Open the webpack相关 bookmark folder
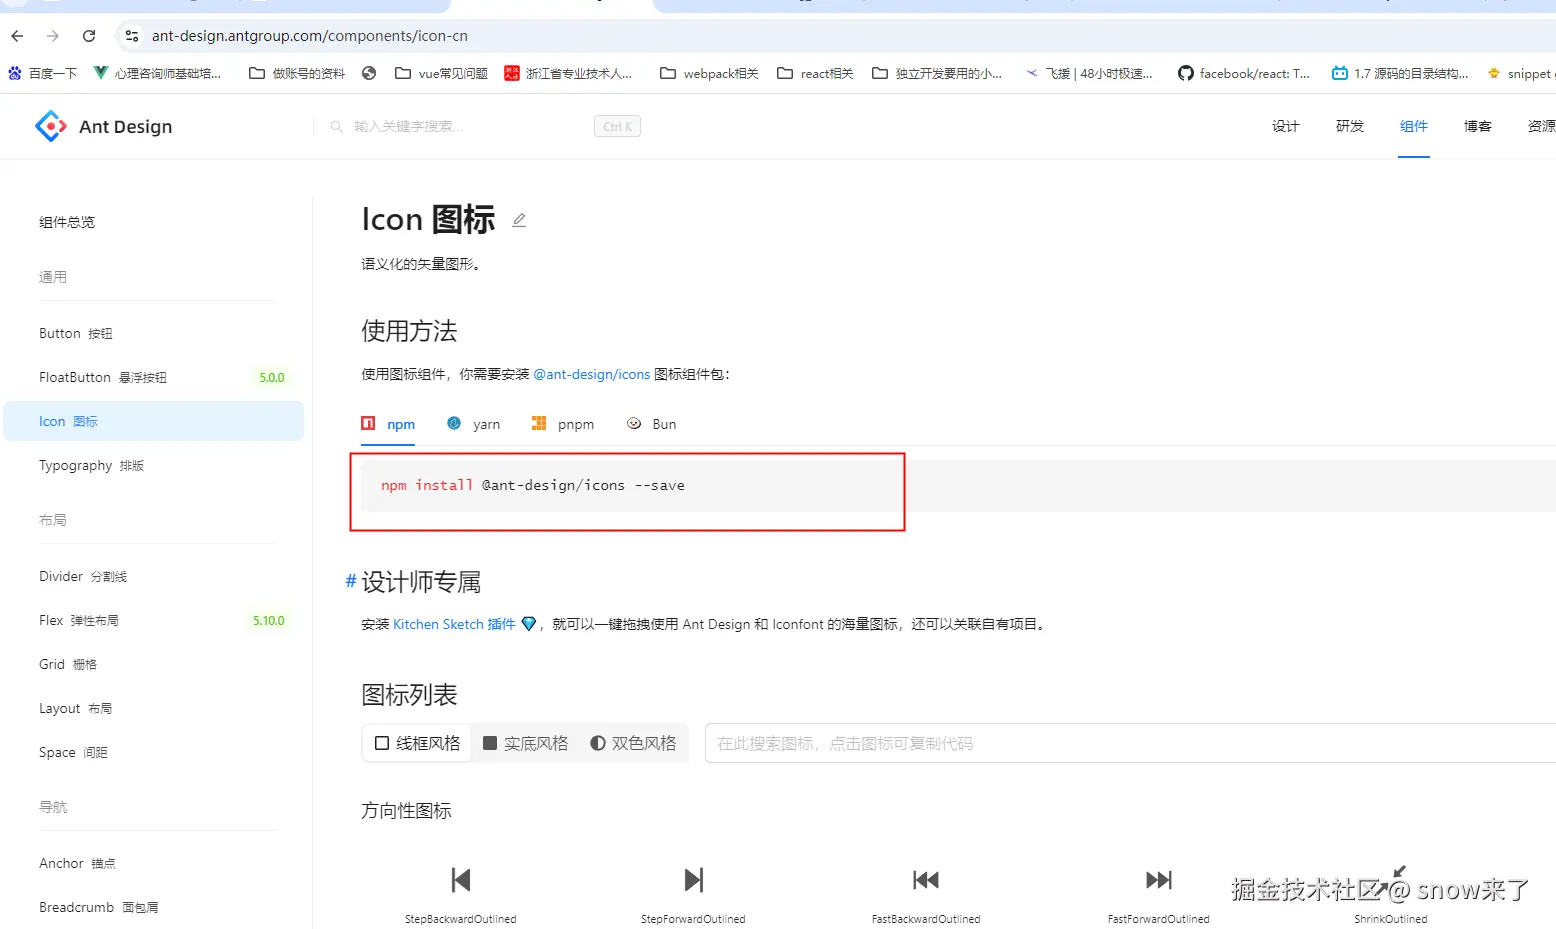This screenshot has height=929, width=1556. point(709,73)
